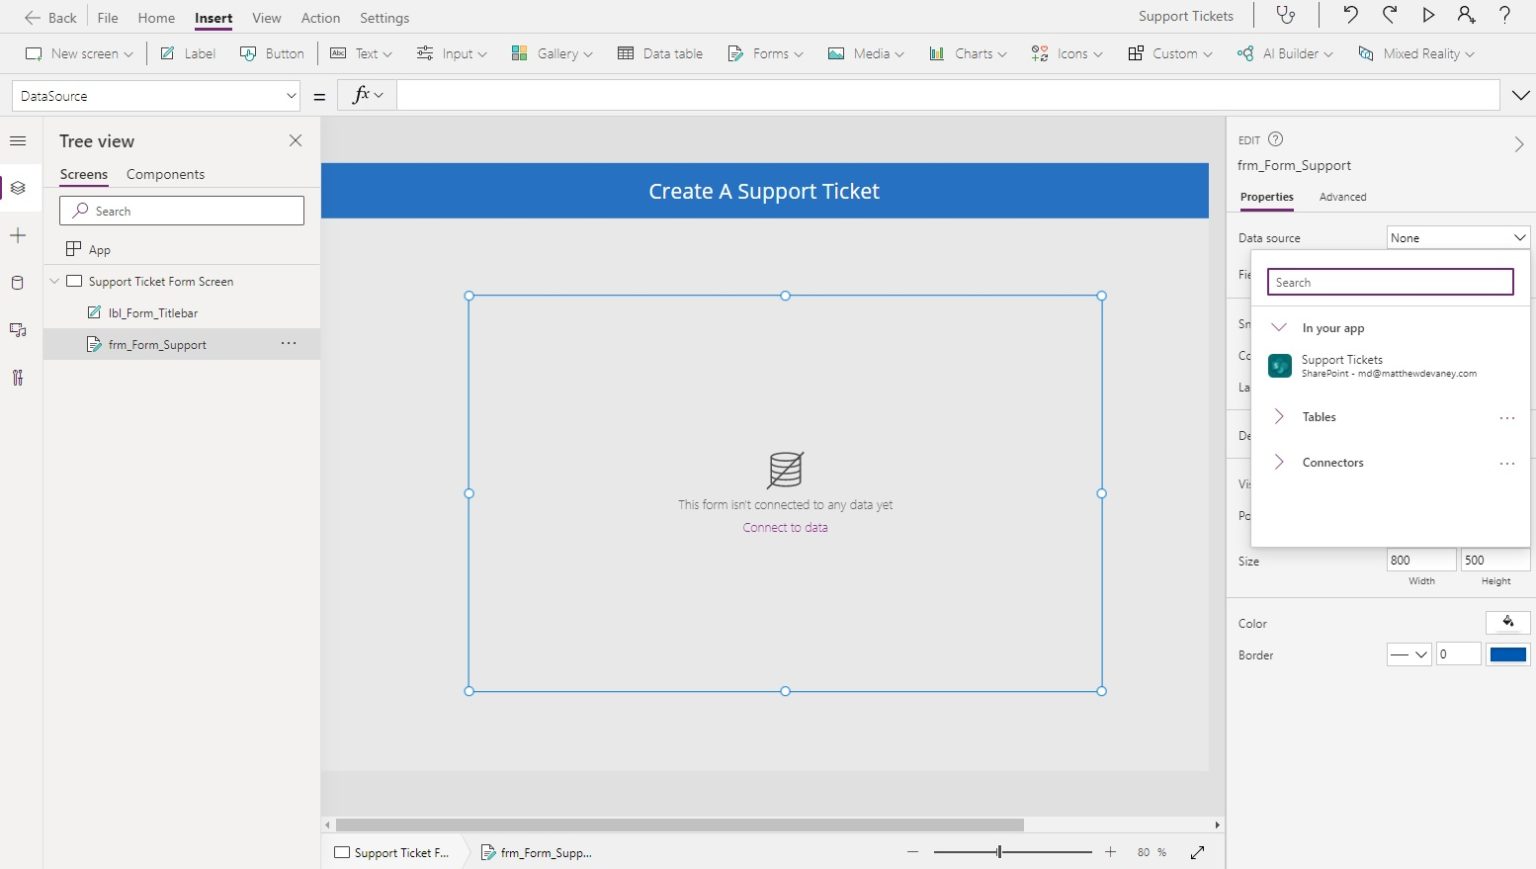Image resolution: width=1536 pixels, height=869 pixels.
Task: Open the Insert panel from the left rail
Action: (x=17, y=235)
